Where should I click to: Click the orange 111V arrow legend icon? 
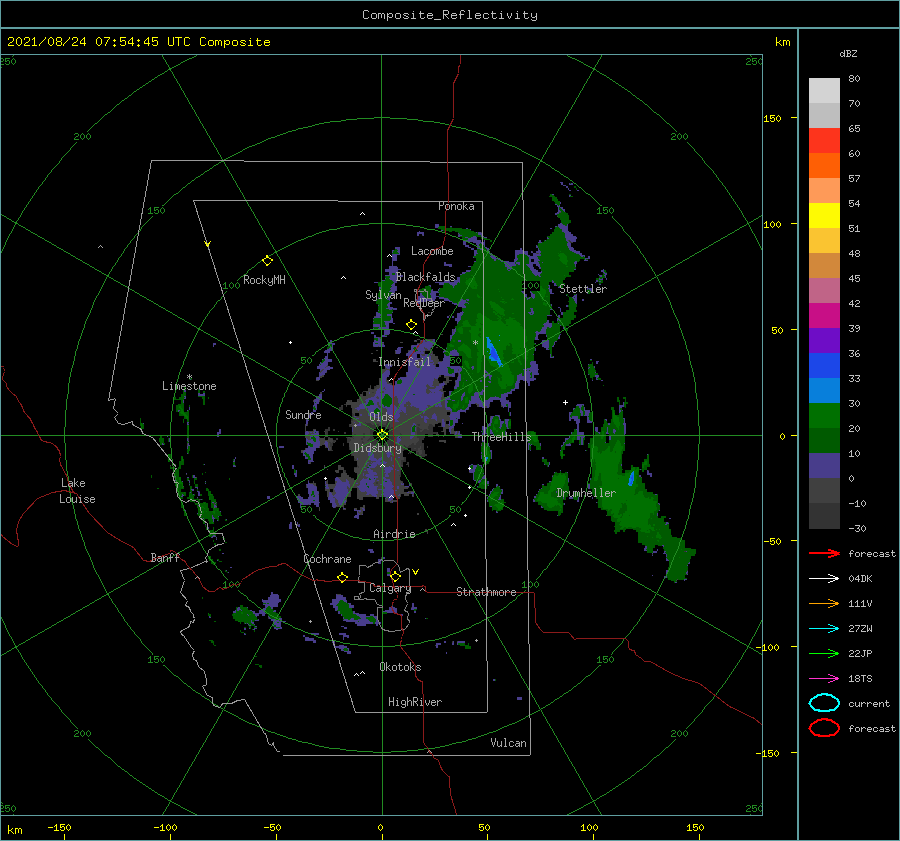[824, 603]
